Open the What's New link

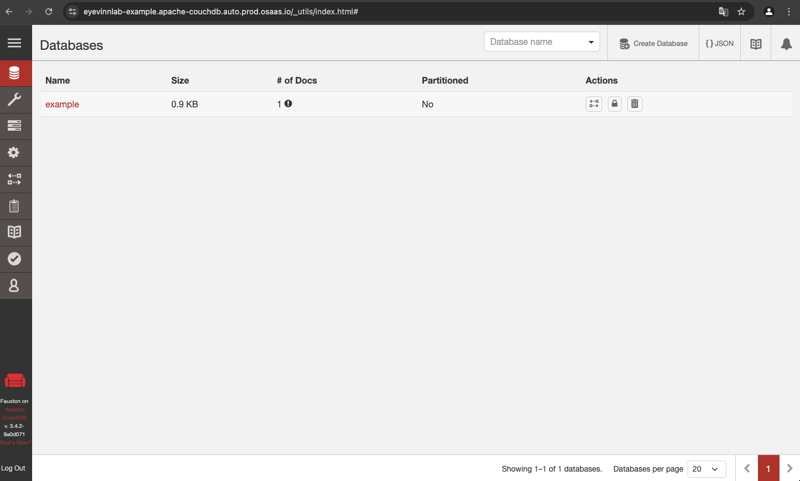[15, 443]
